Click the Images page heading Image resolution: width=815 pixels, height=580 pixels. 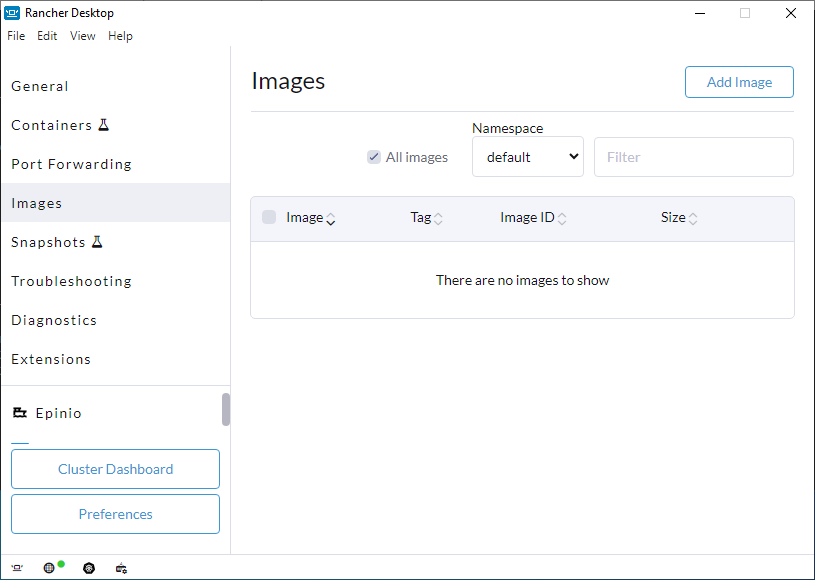point(288,81)
